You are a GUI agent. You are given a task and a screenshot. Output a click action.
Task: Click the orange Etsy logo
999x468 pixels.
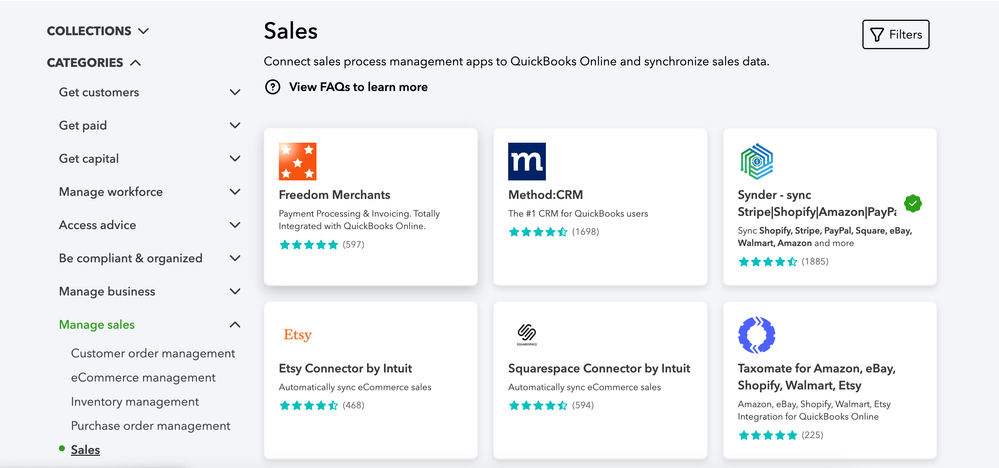coord(297,335)
